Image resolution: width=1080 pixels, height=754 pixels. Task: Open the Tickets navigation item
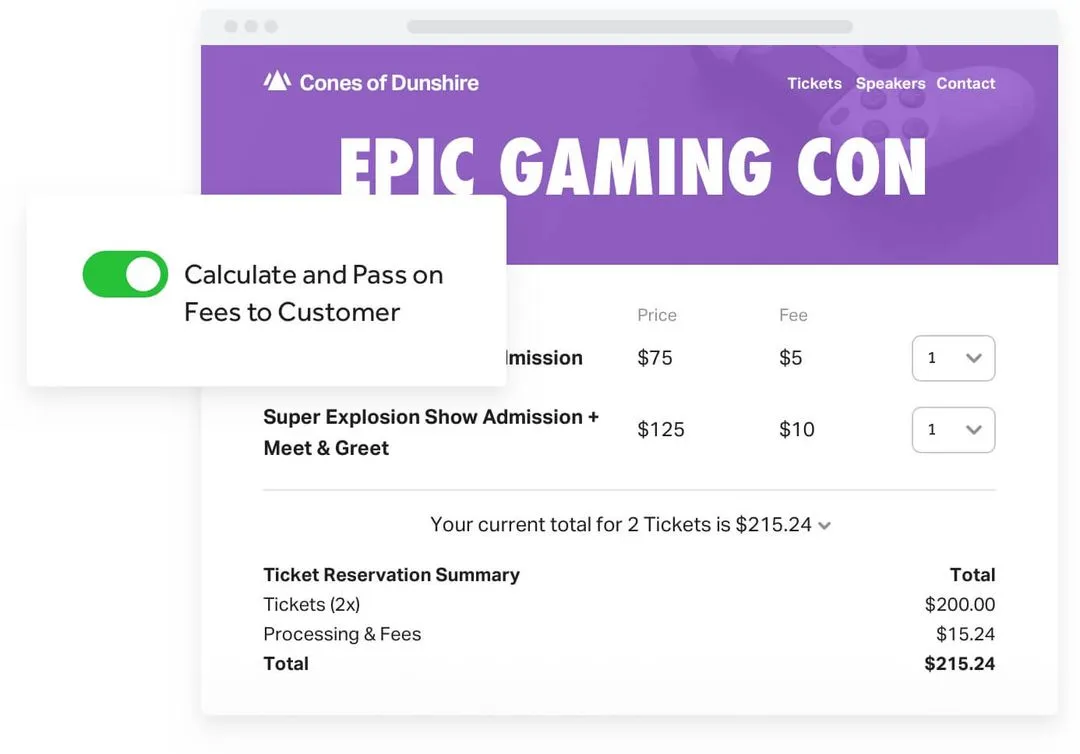(813, 83)
